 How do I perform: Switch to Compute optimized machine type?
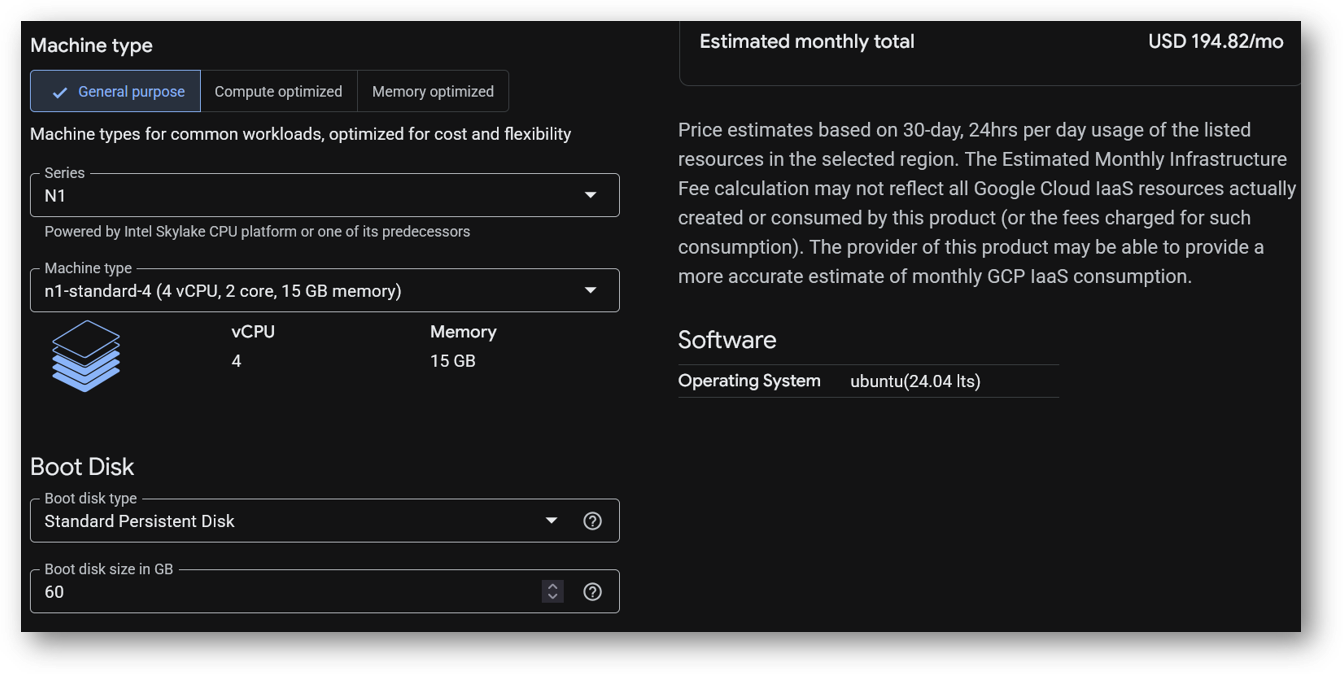click(278, 91)
